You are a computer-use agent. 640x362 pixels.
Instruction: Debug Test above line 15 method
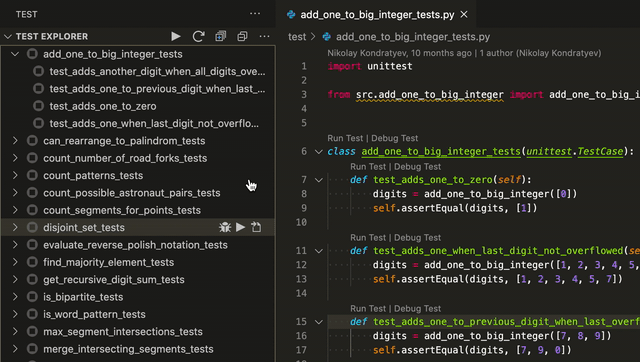tap(418, 309)
